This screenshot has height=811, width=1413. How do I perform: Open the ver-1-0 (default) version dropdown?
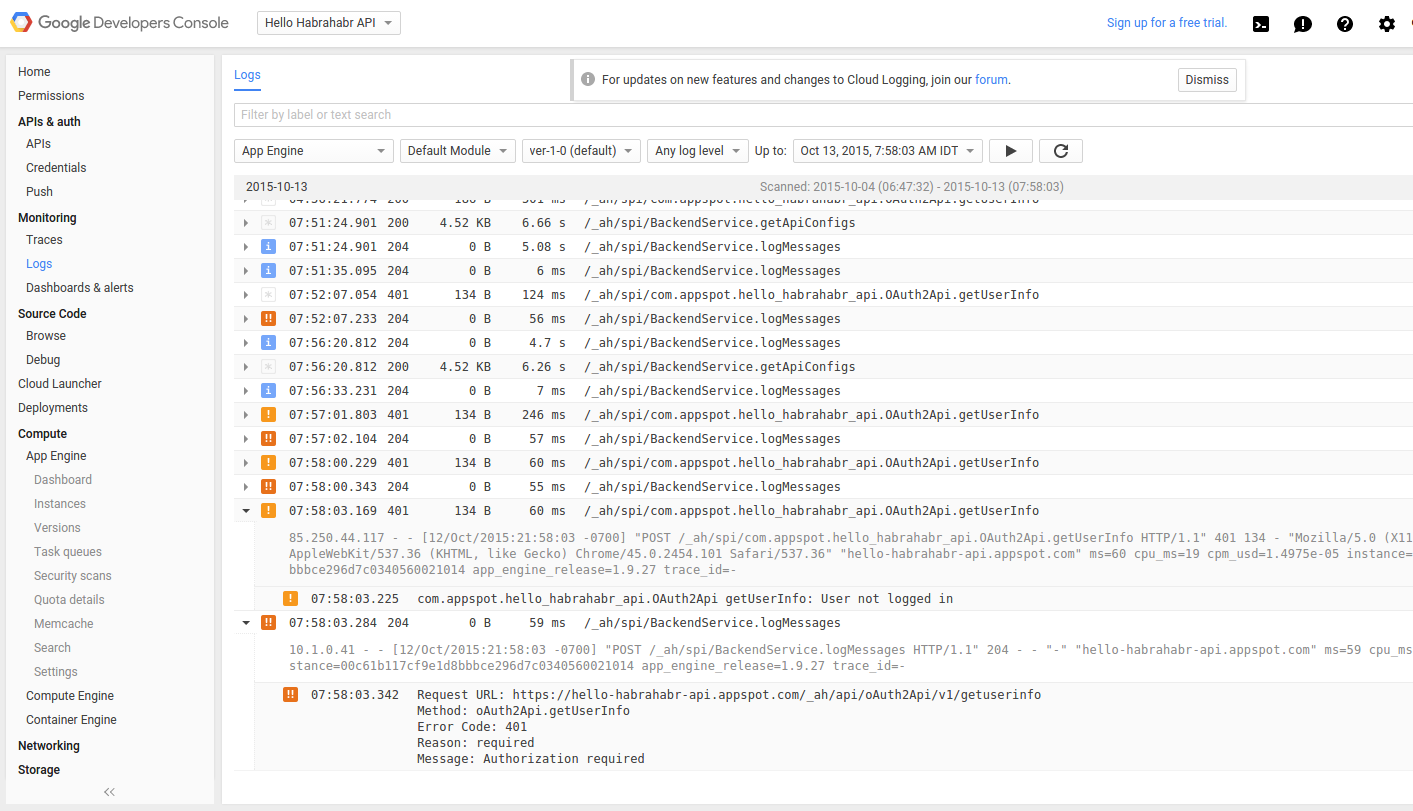point(581,151)
